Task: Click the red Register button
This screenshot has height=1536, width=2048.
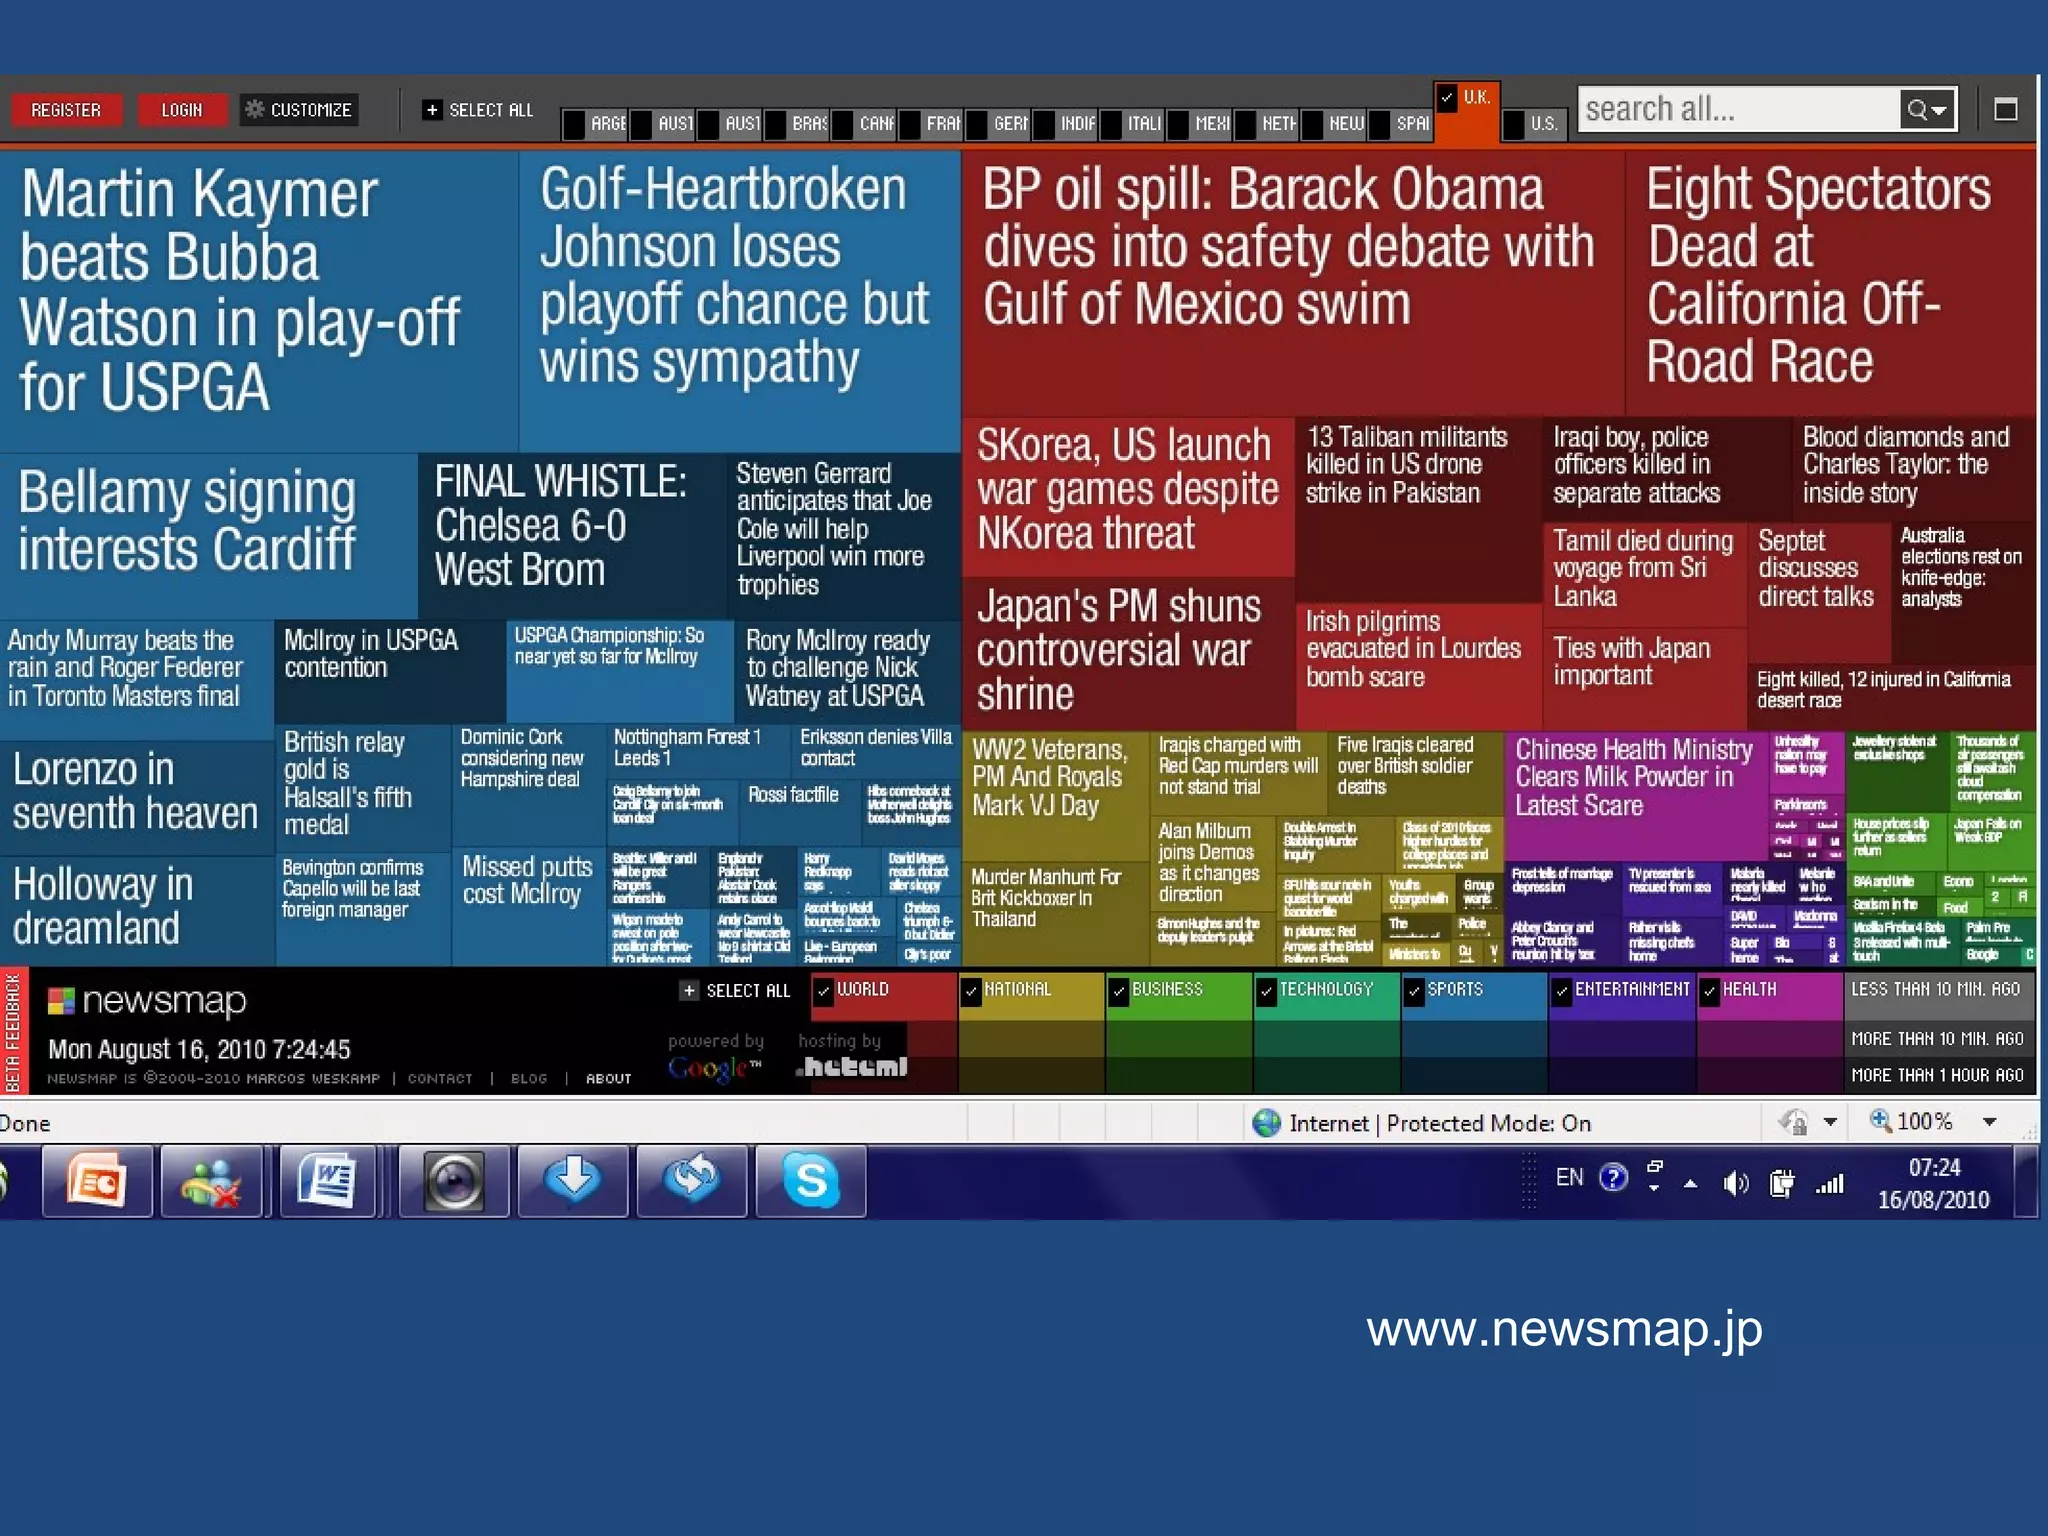Action: click(66, 109)
